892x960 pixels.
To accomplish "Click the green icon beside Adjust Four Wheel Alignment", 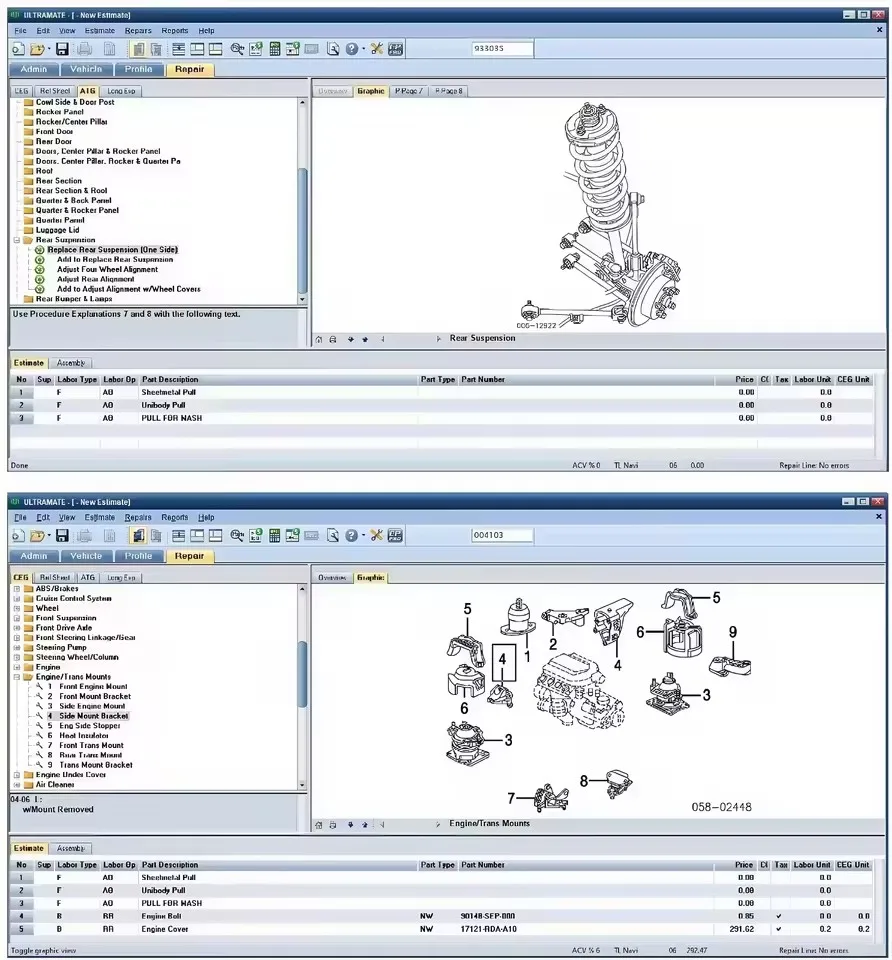I will [40, 269].
